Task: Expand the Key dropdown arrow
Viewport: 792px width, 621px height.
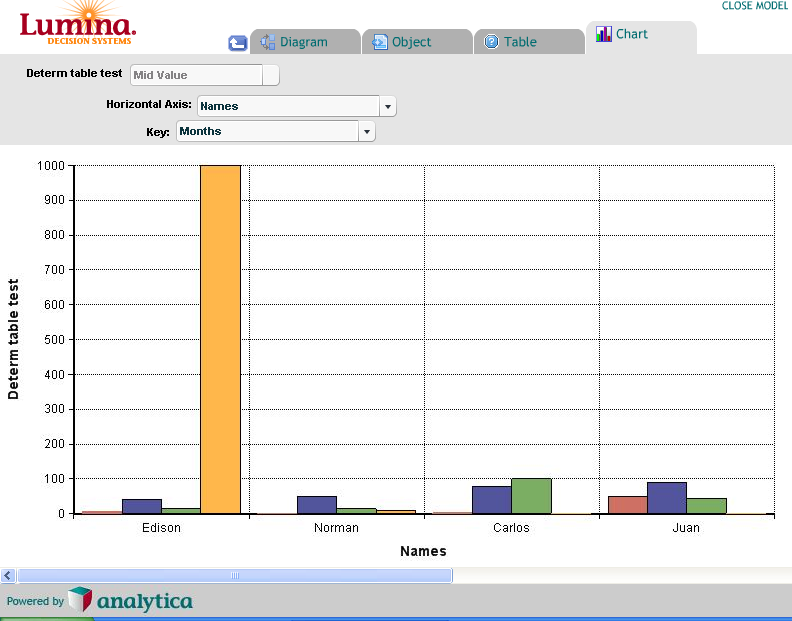Action: coord(367,131)
